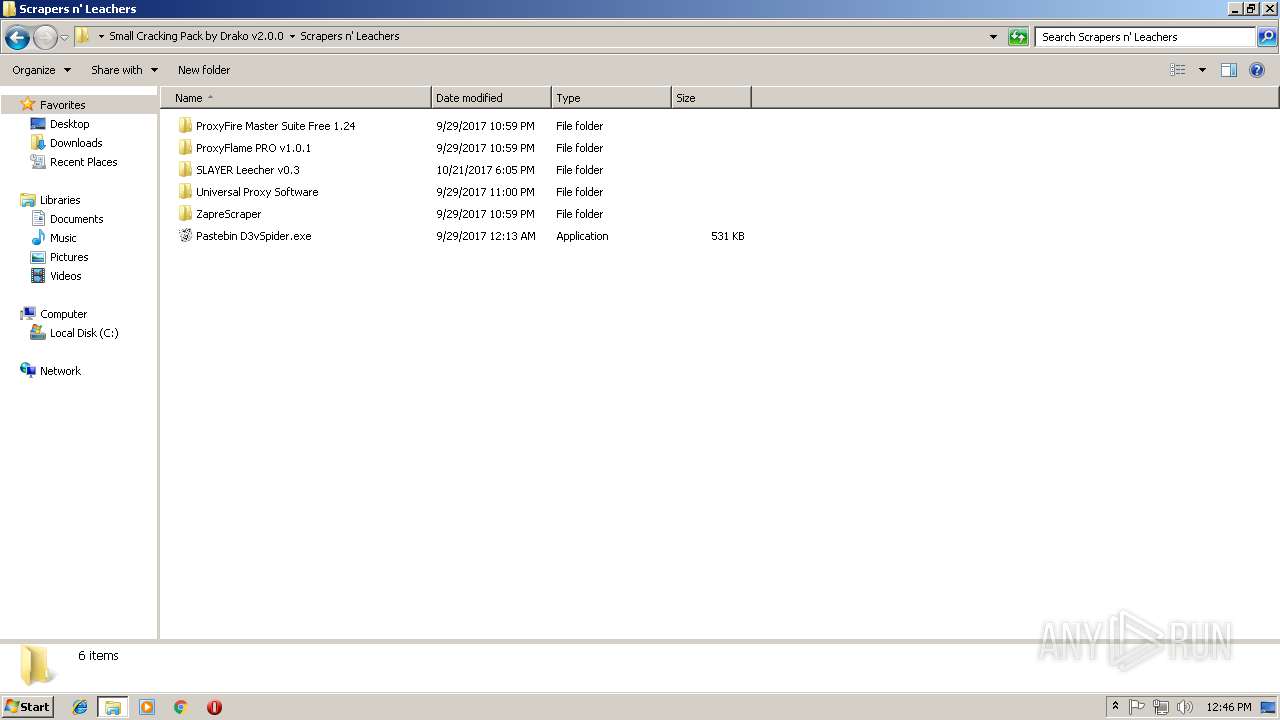Create a New folder
The height and width of the screenshot is (720, 1280).
204,70
